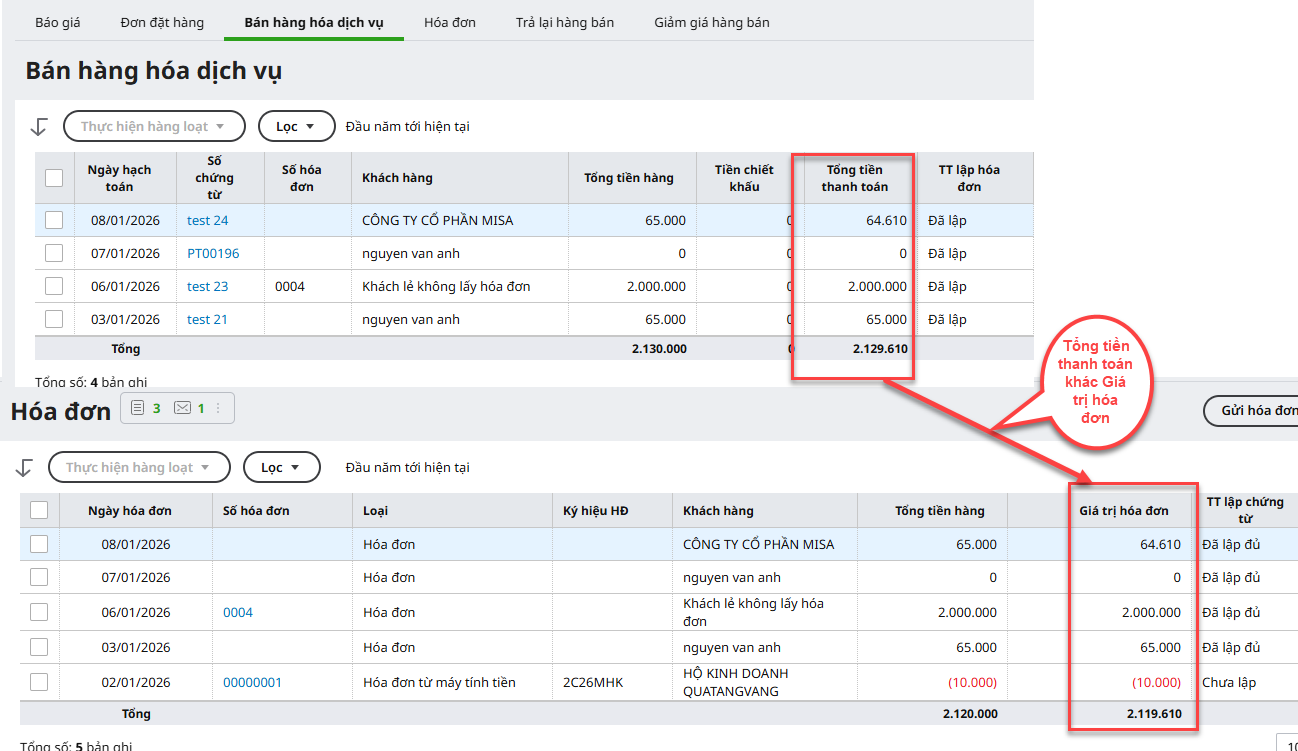This screenshot has height=751, width=1298.
Task: Click the down-arrow icon in the Bán hàng toolbar
Action: 39,127
